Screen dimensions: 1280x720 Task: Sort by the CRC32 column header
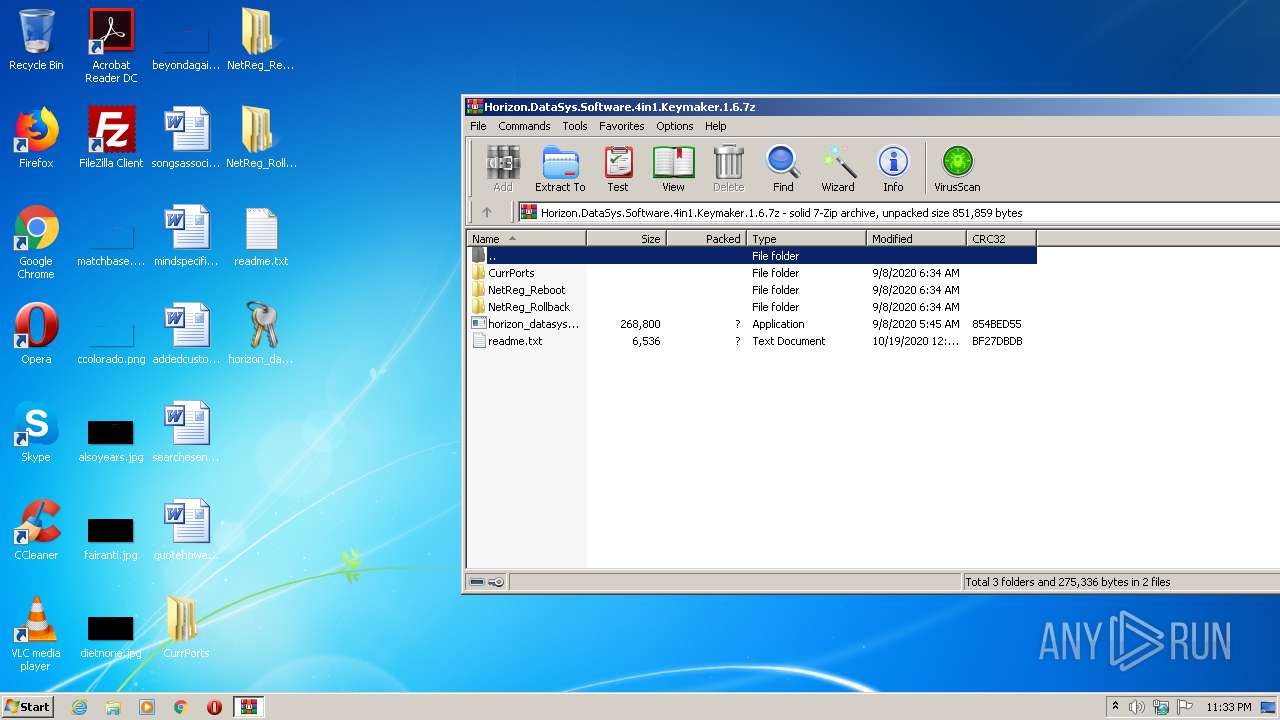pos(1001,238)
